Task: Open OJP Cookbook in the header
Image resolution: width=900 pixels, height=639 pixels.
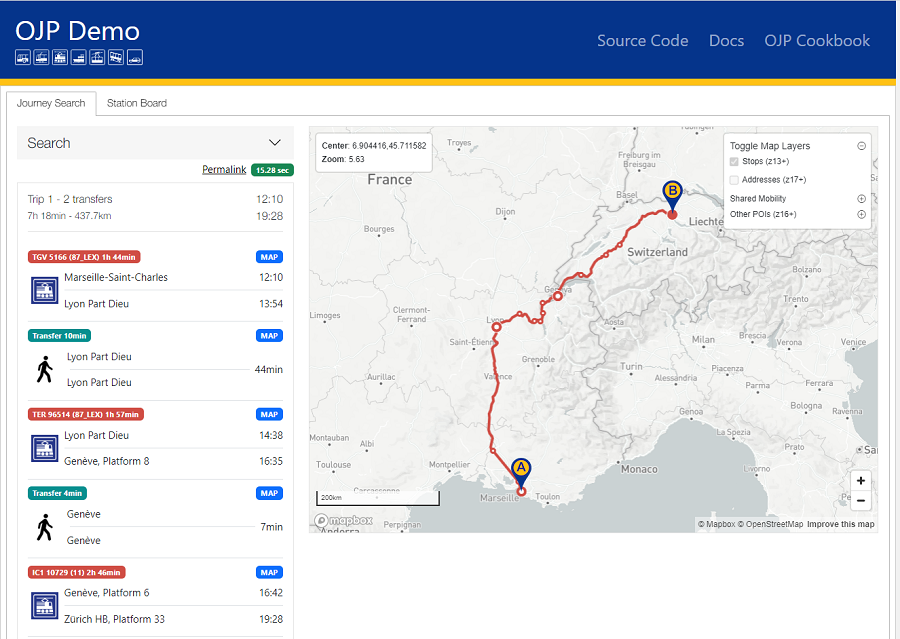Action: [817, 41]
